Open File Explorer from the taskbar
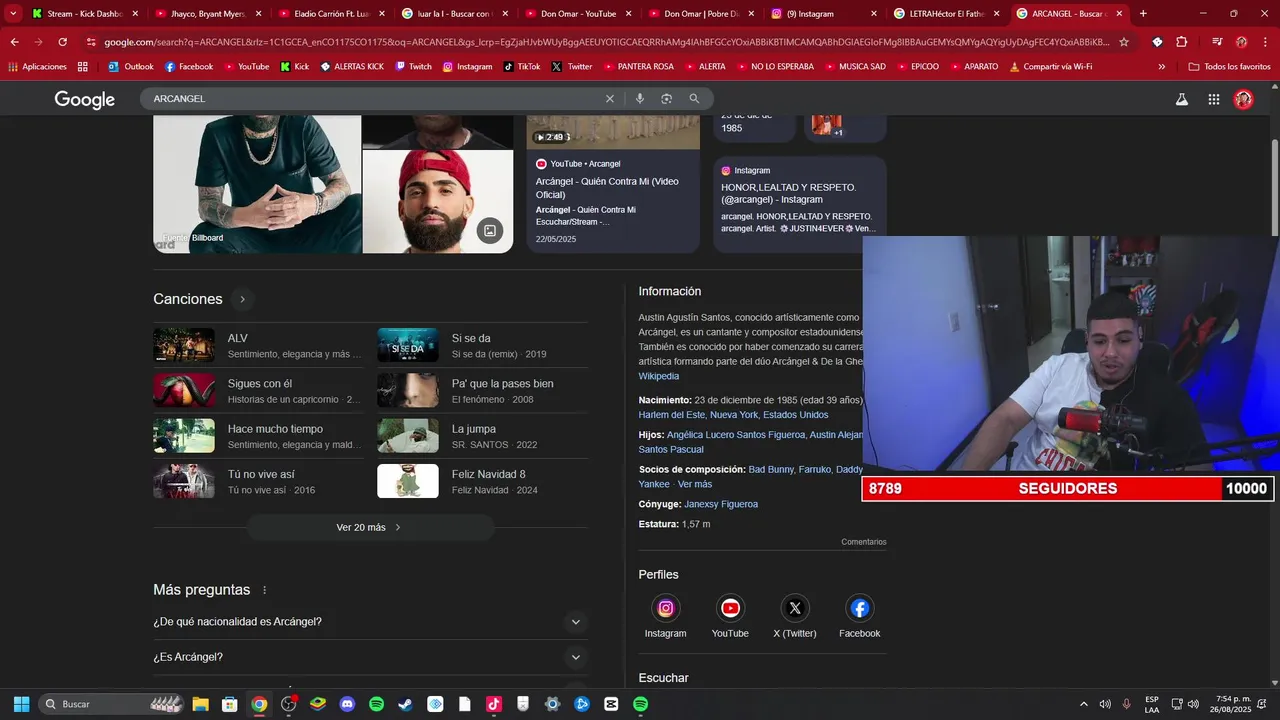Viewport: 1280px width, 720px height. [x=200, y=704]
